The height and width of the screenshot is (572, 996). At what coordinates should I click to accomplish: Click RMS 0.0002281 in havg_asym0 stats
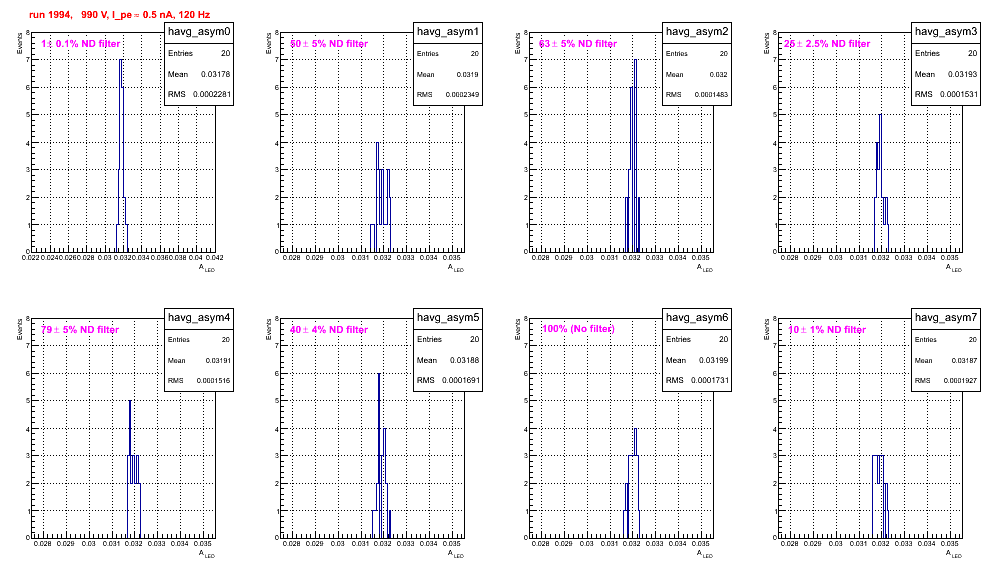(x=199, y=95)
